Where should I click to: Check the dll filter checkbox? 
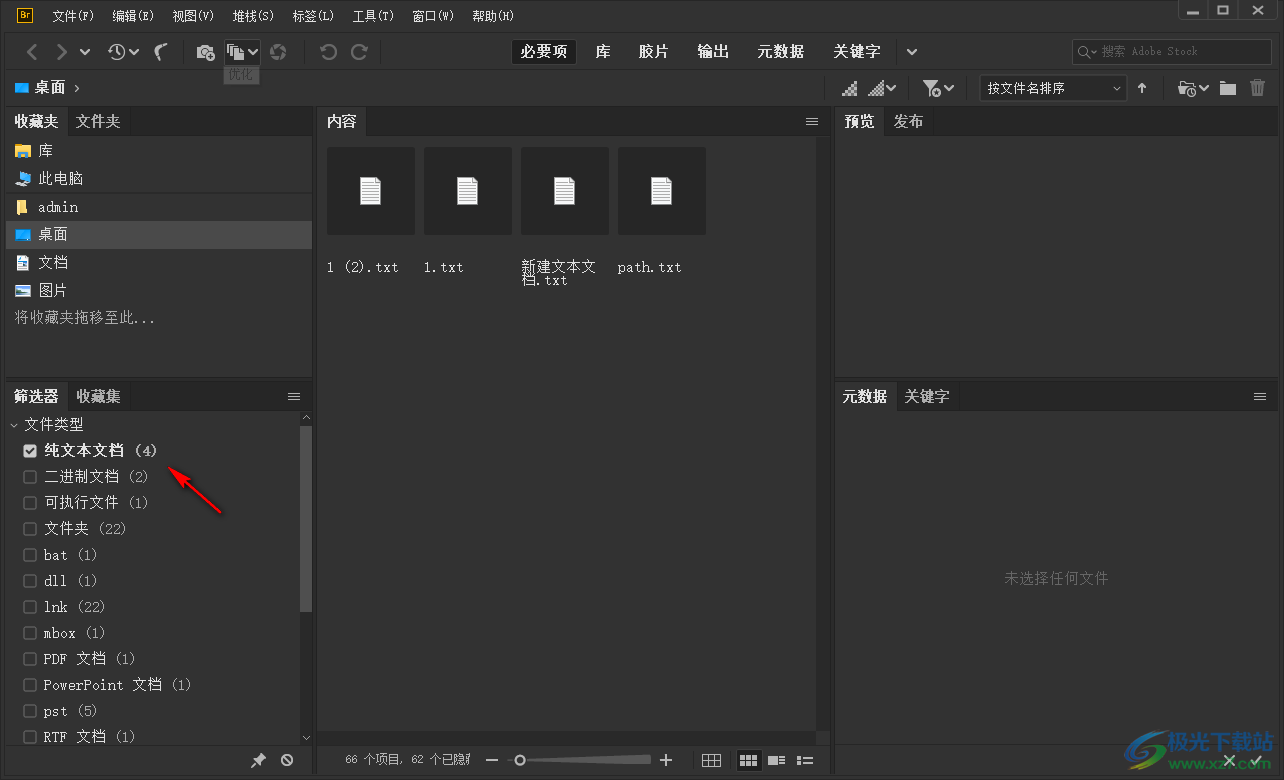[30, 580]
